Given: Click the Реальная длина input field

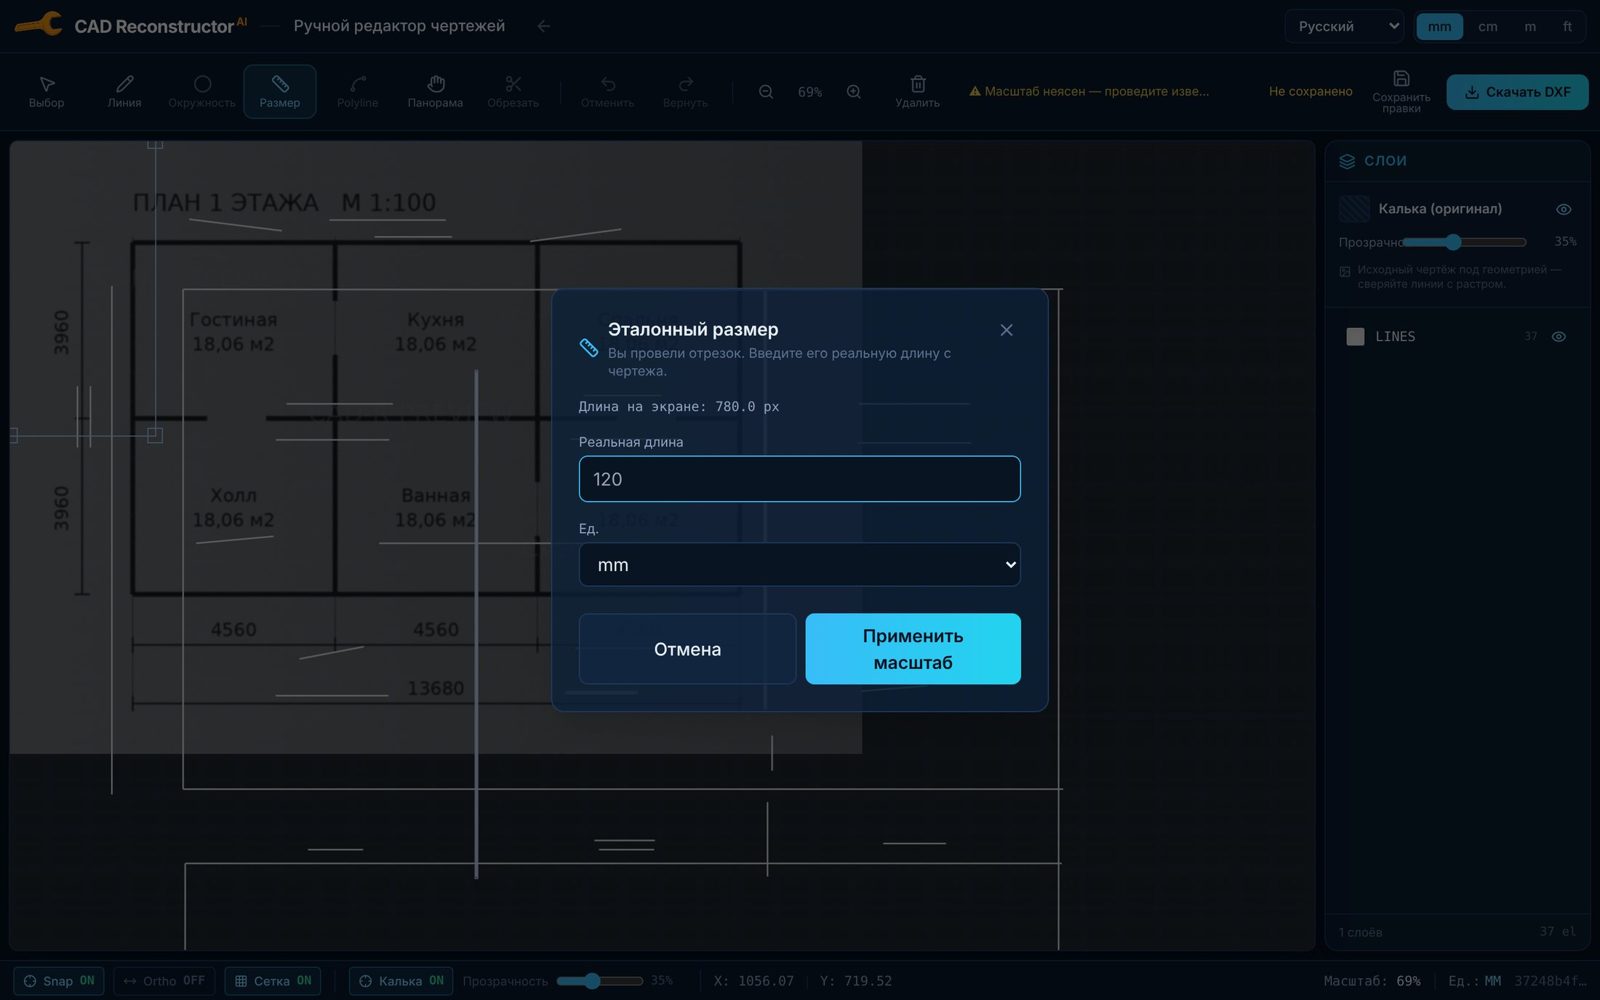Looking at the screenshot, I should [800, 479].
